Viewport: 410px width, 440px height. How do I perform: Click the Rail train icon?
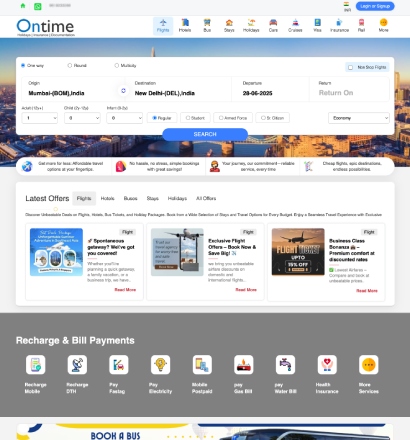tap(361, 22)
